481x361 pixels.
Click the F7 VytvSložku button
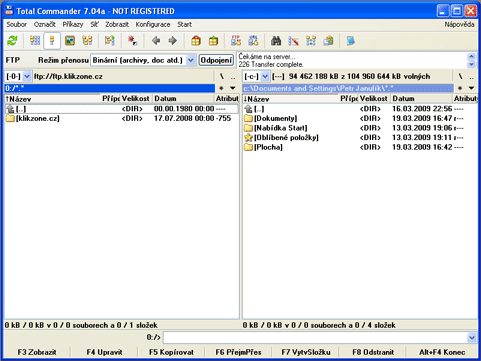(x=306, y=352)
